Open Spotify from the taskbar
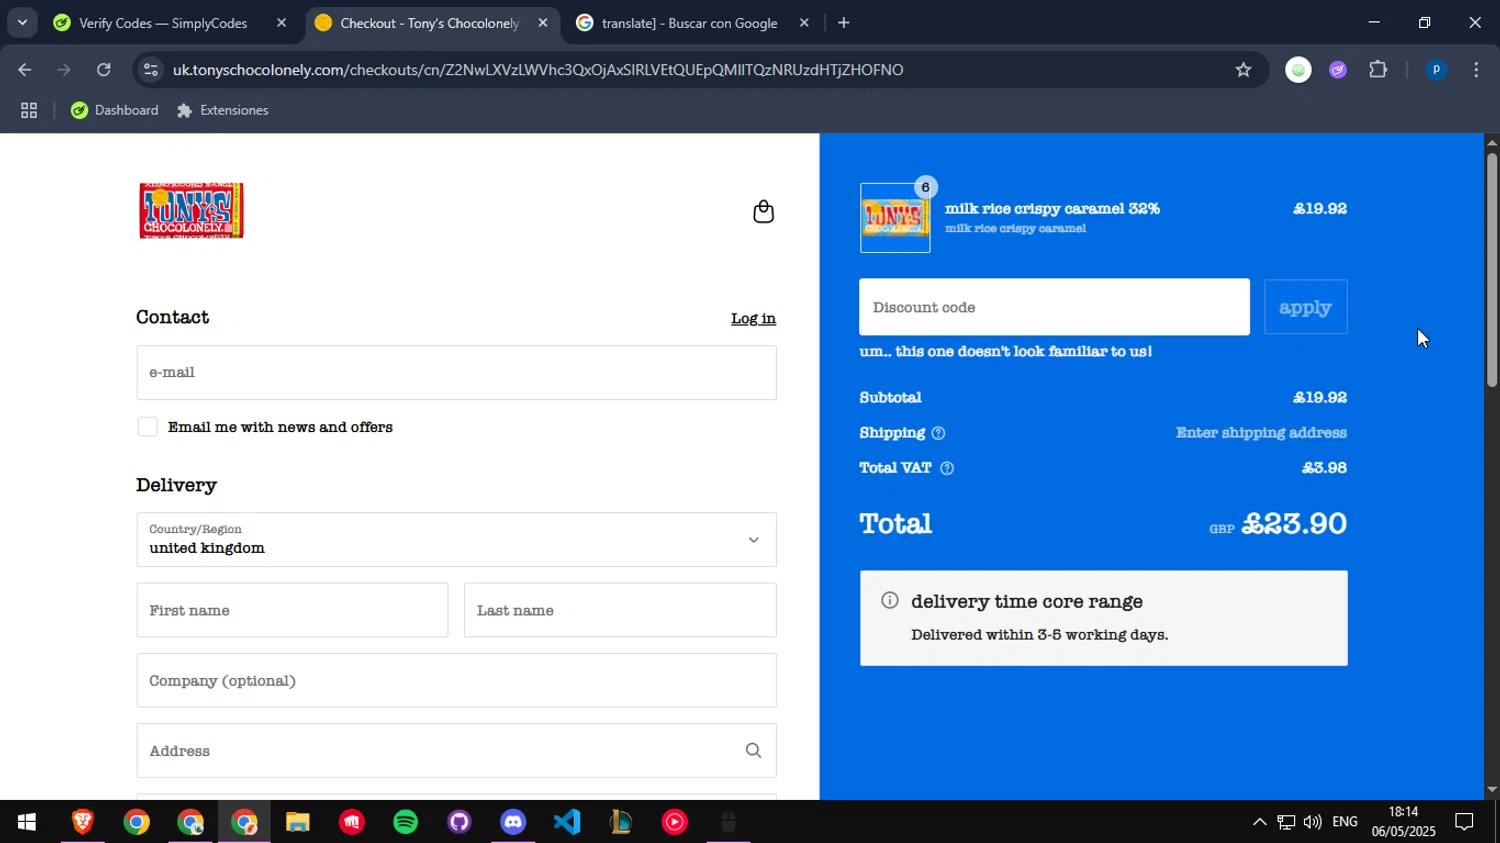This screenshot has width=1500, height=843. [405, 822]
